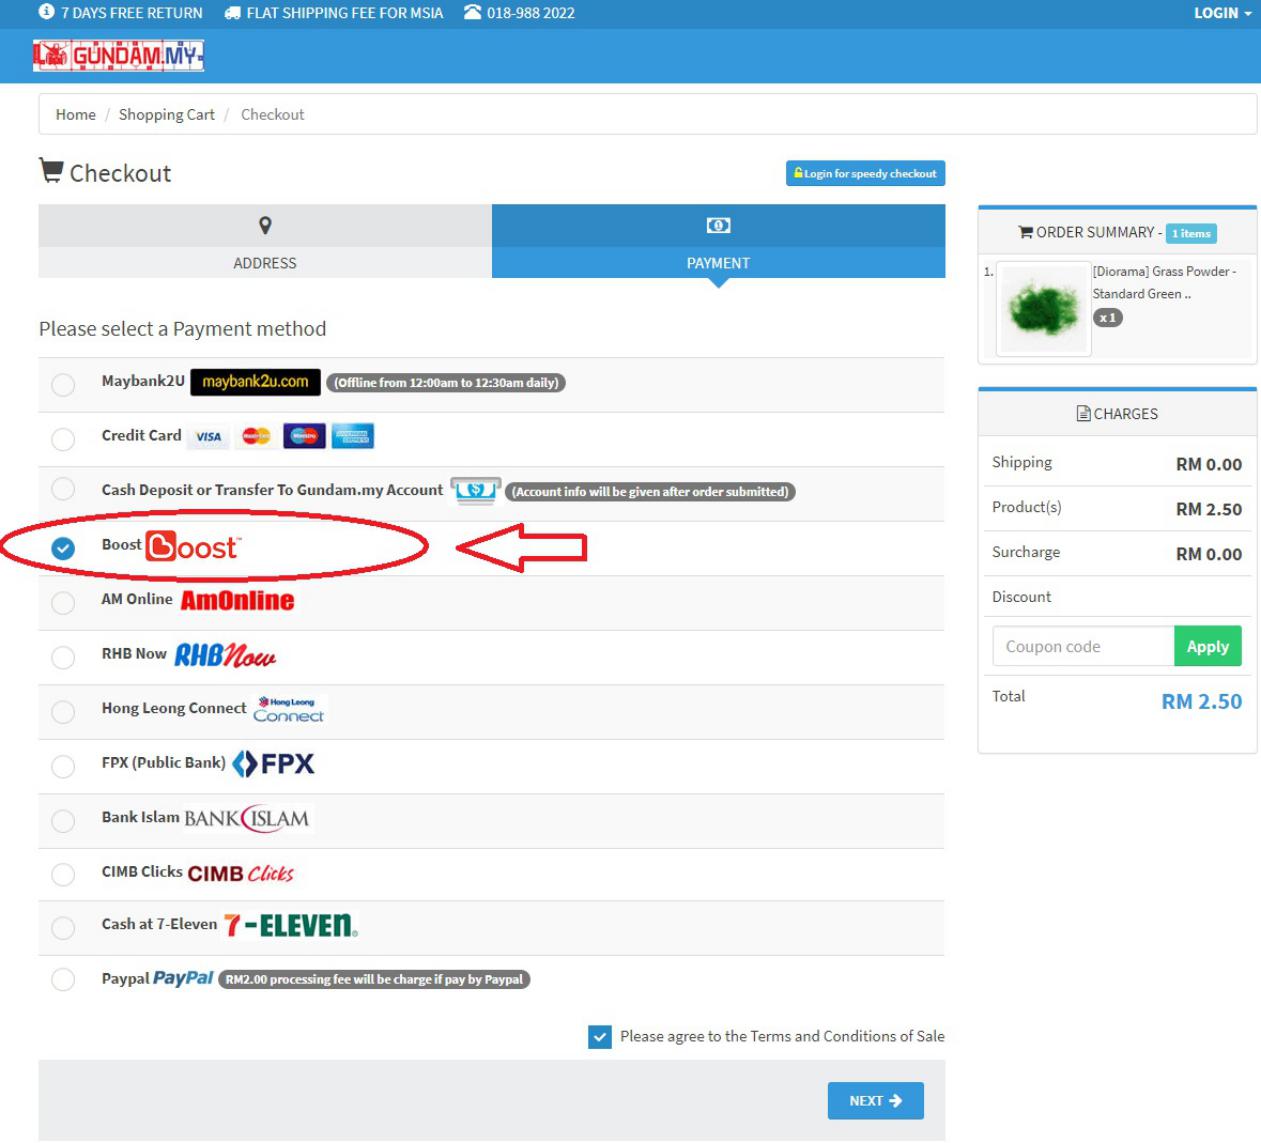Click the Gundam.my site logo
This screenshot has width=1261, height=1143.
[x=118, y=56]
